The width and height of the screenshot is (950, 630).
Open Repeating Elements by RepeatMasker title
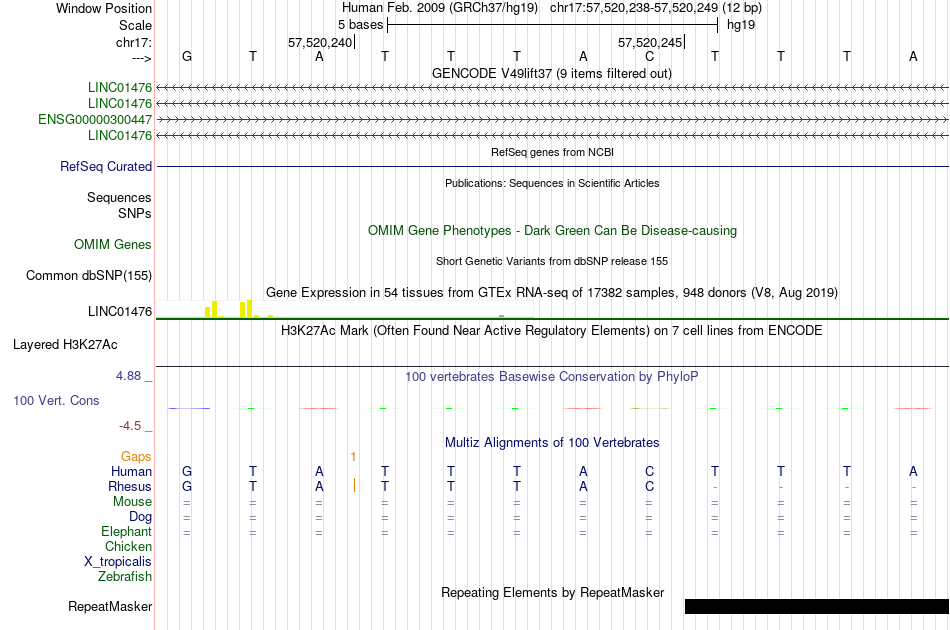[x=552, y=592]
